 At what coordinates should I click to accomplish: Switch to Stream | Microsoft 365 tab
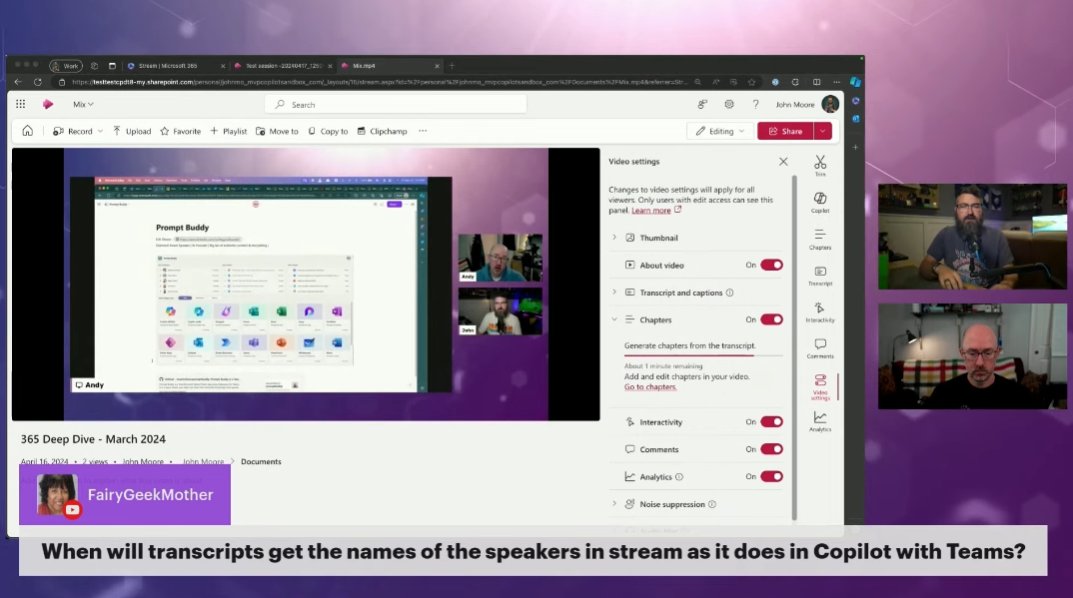pyautogui.click(x=176, y=66)
